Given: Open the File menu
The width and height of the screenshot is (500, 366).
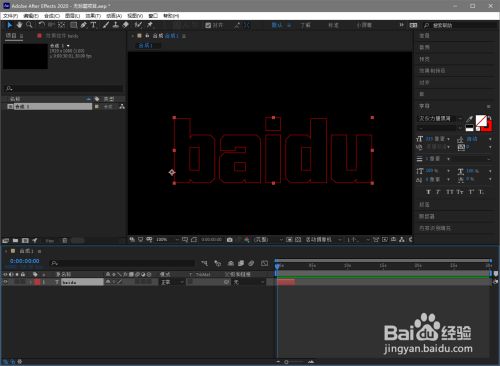Looking at the screenshot, I should 11,16.
